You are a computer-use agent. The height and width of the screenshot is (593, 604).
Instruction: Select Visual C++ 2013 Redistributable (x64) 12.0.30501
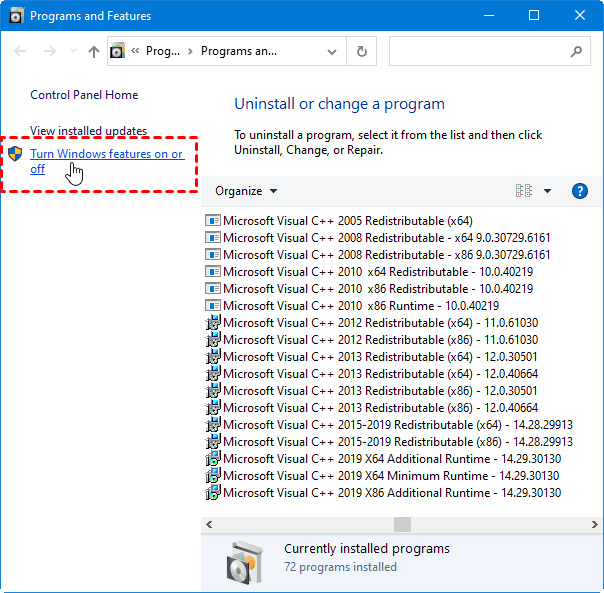tap(371, 356)
